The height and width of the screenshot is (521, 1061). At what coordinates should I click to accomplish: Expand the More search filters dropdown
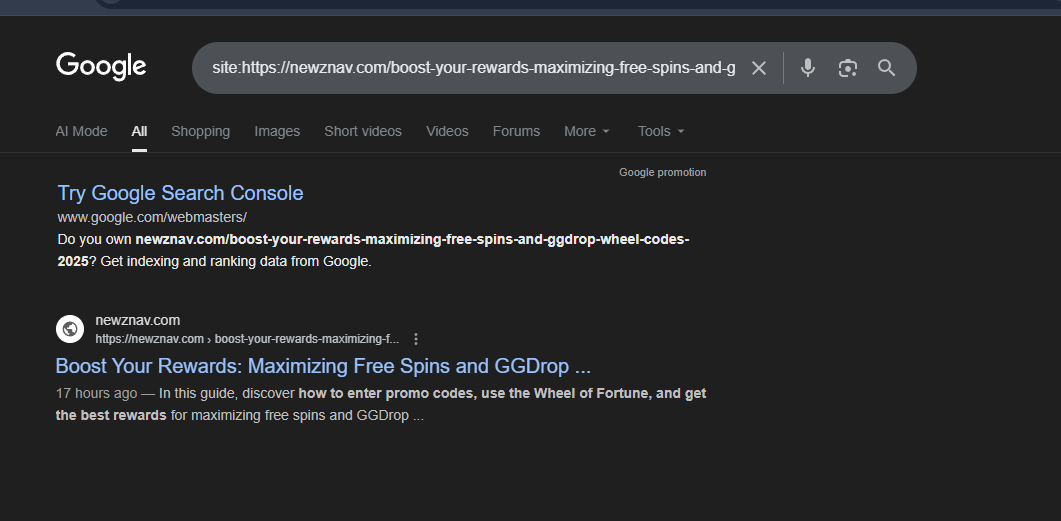[586, 131]
